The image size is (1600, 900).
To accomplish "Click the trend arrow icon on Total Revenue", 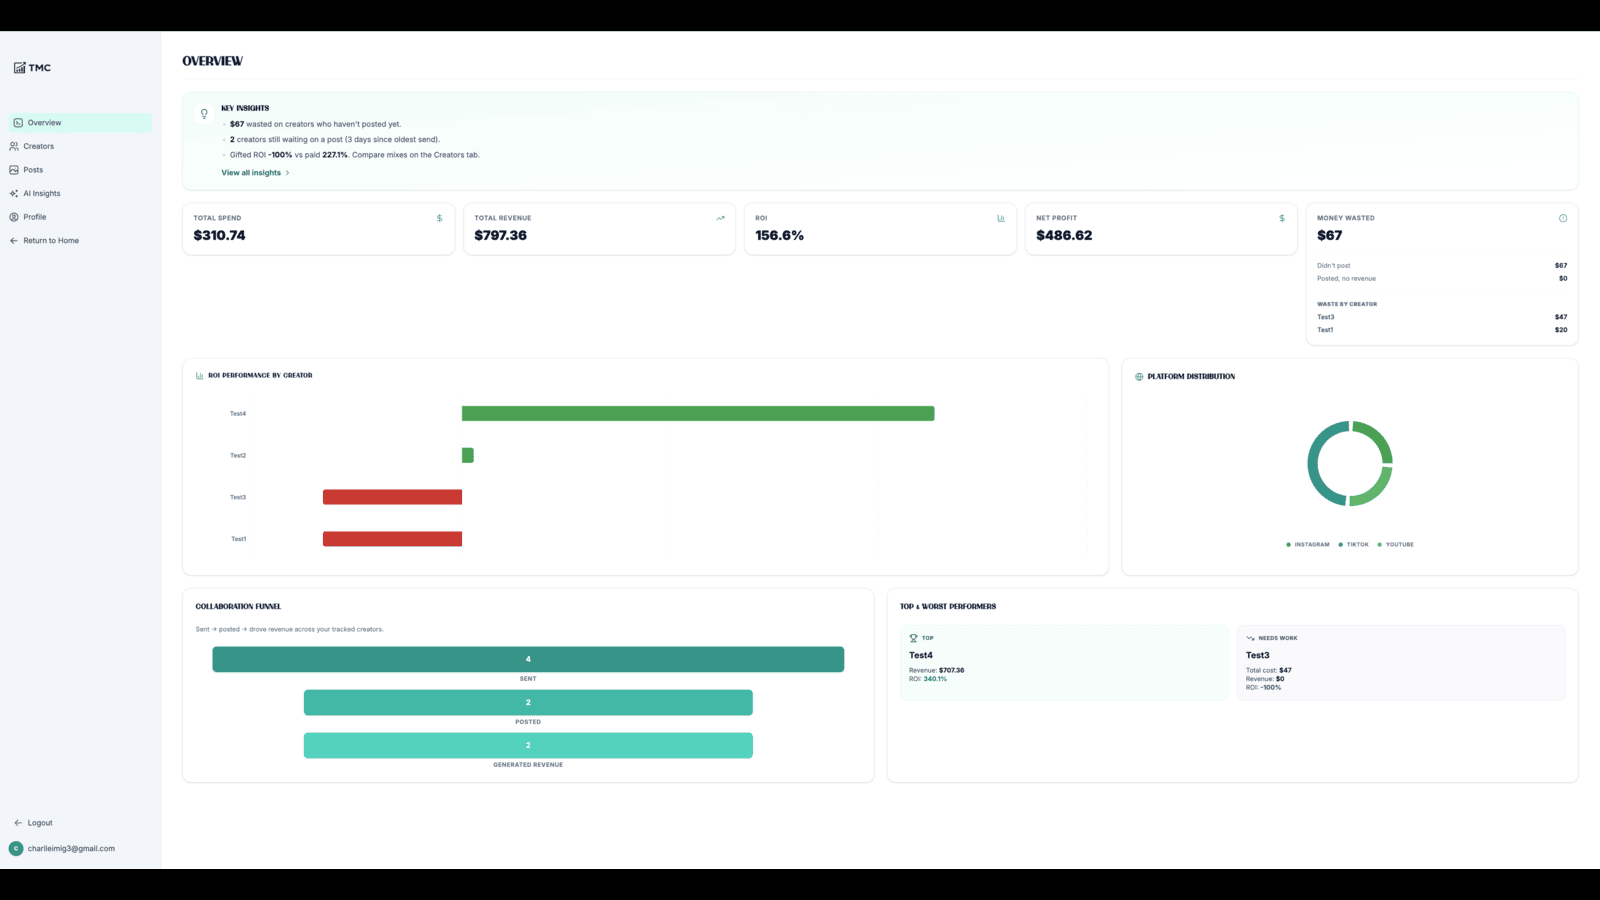I will (720, 218).
